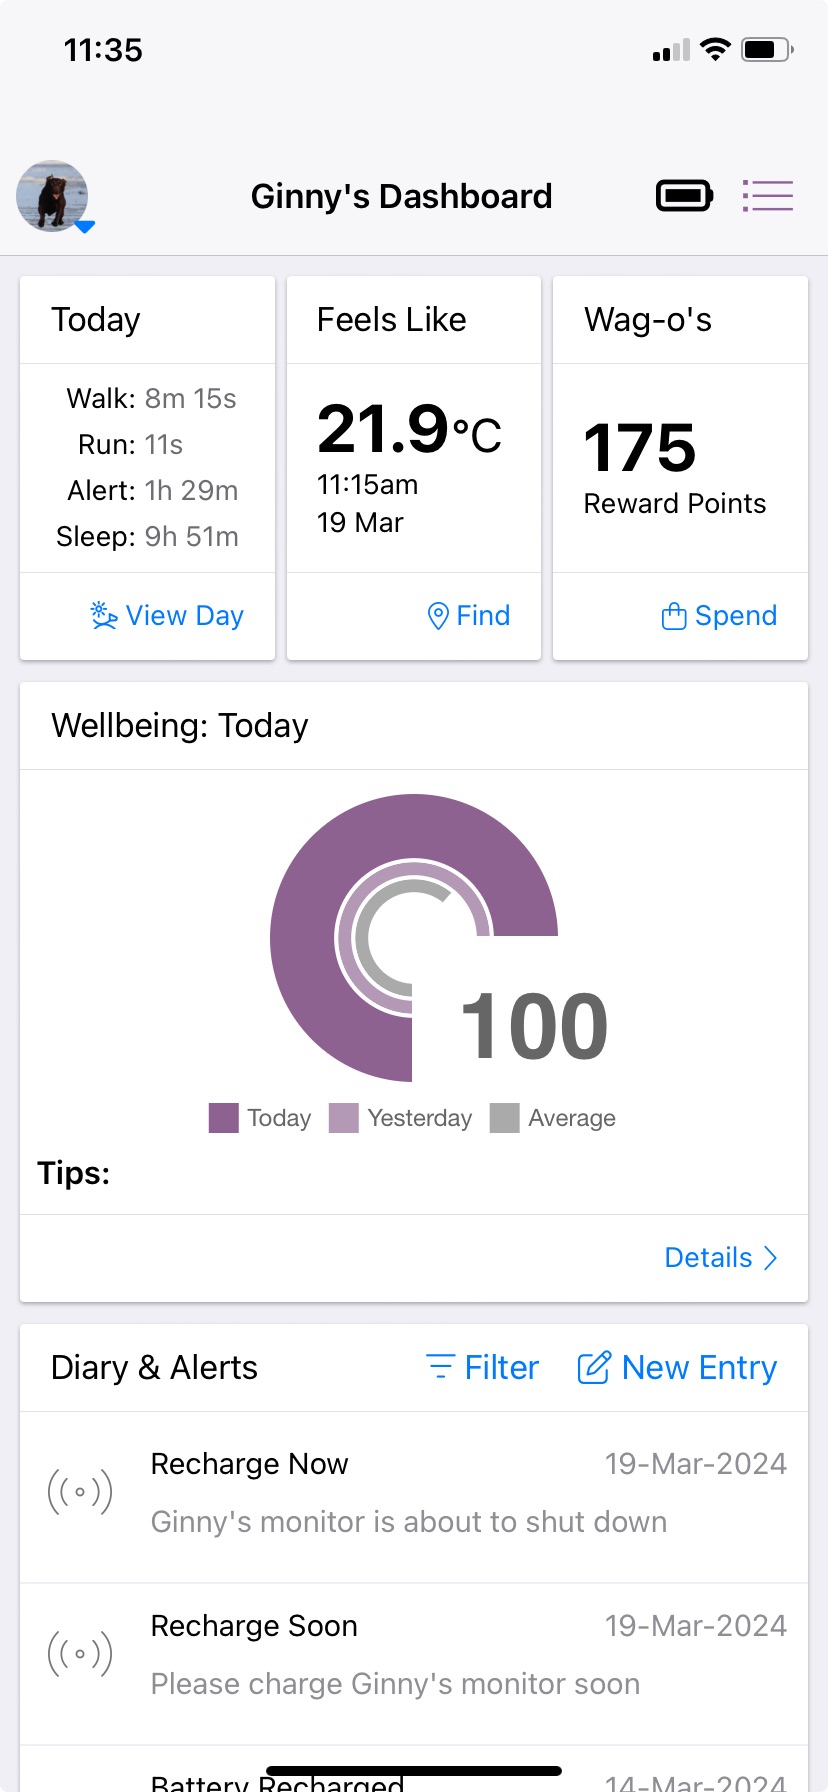Tap the Filter lines icon

pyautogui.click(x=440, y=1367)
